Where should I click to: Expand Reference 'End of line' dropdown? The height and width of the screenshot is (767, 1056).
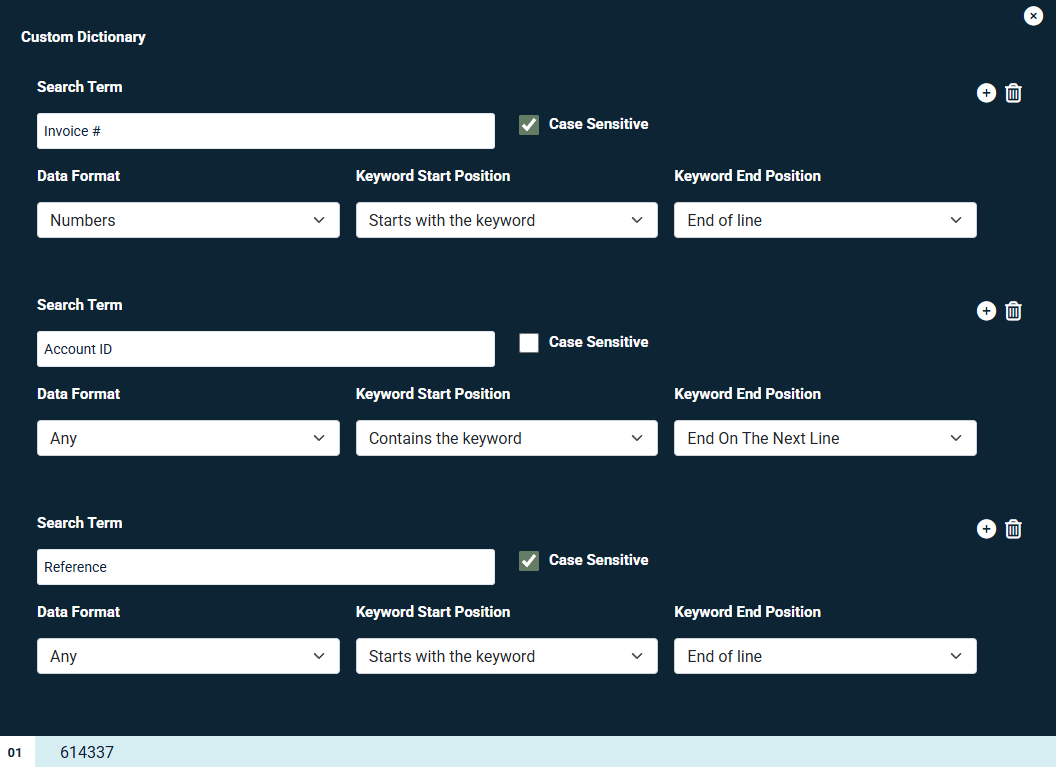click(825, 656)
